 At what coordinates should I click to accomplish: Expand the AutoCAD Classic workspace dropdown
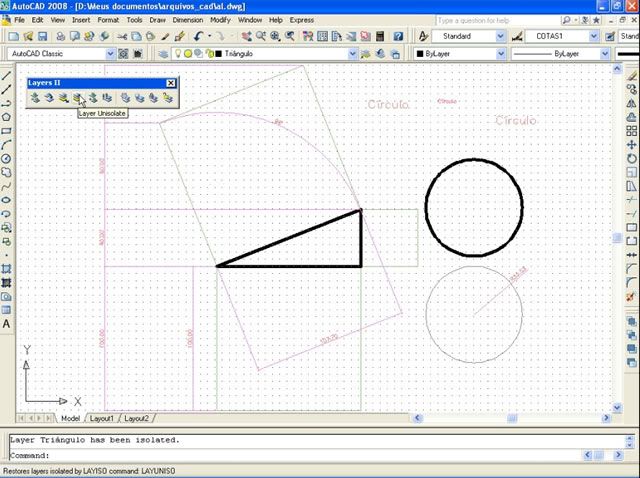click(x=110, y=53)
